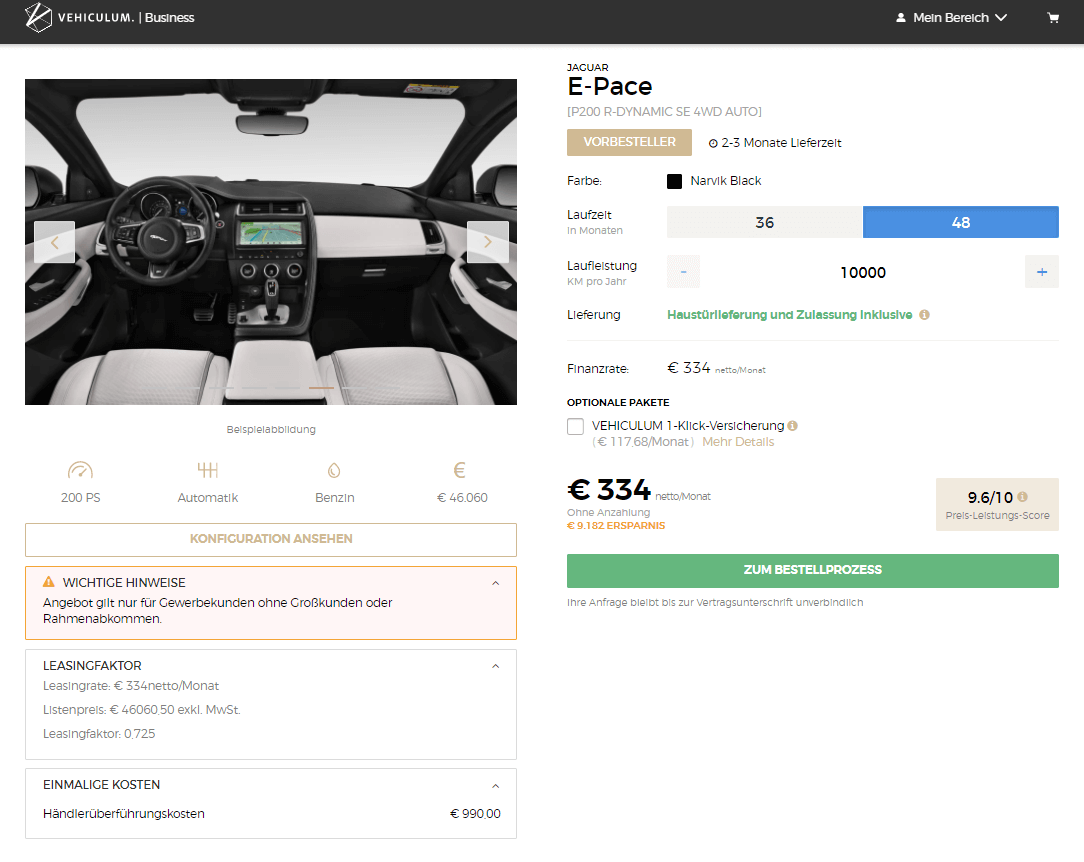Click the Listenpreis € 46060,50 line
1084x862 pixels.
(142, 710)
